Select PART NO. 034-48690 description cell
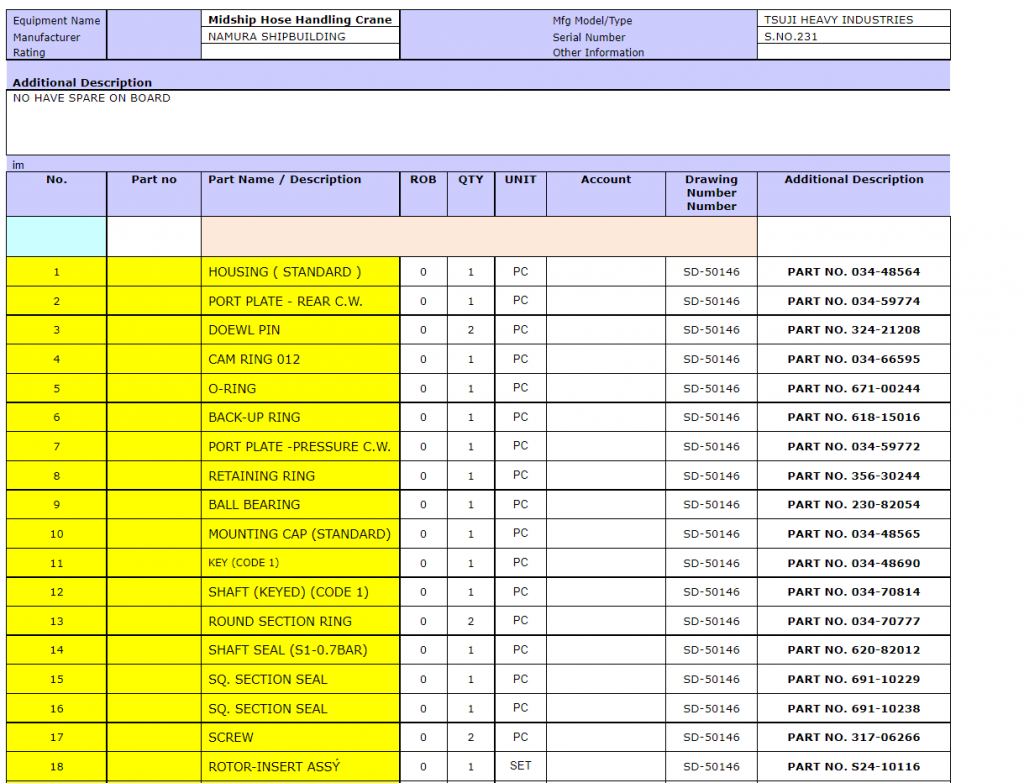The width and height of the screenshot is (1024, 783). (x=853, y=563)
